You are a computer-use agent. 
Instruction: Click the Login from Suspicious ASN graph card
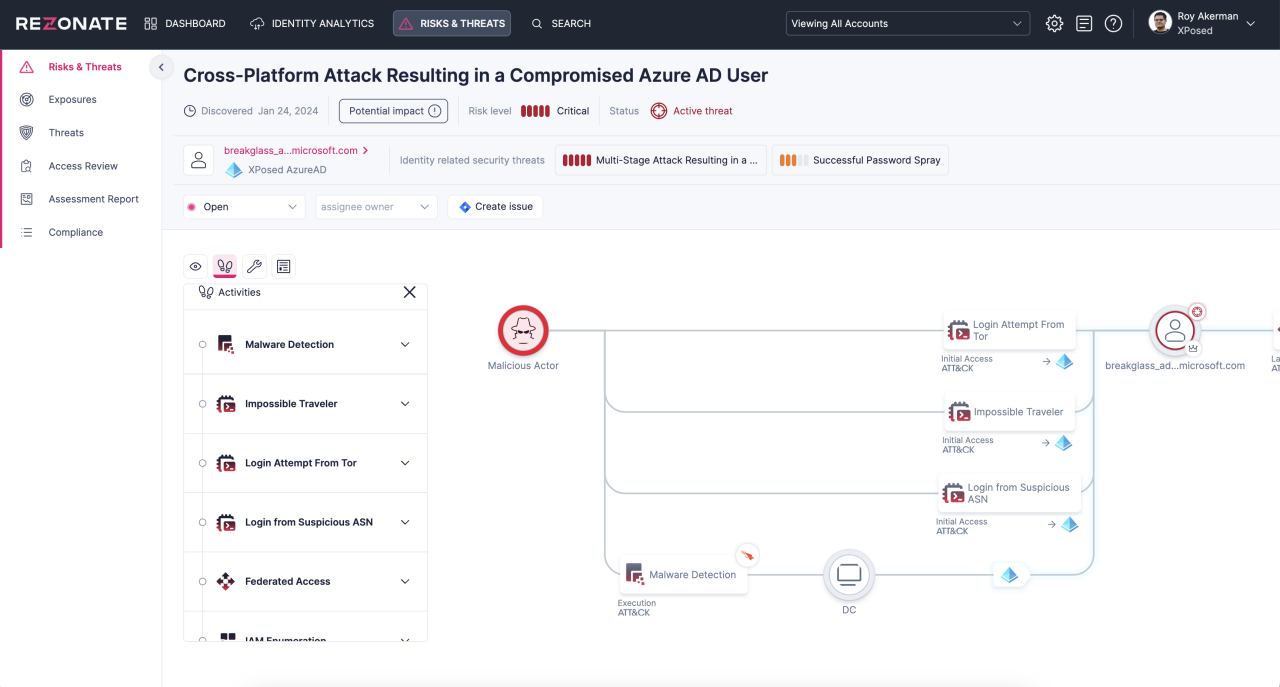click(1010, 493)
